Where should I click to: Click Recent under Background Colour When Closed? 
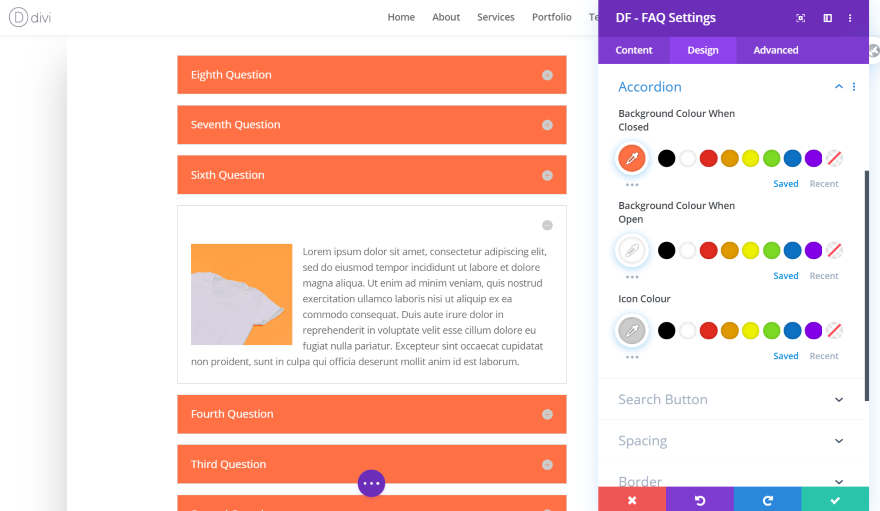coord(824,184)
